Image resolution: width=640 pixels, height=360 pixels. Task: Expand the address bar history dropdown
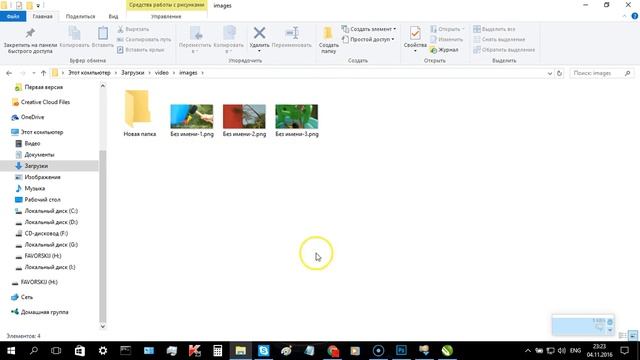pos(550,73)
